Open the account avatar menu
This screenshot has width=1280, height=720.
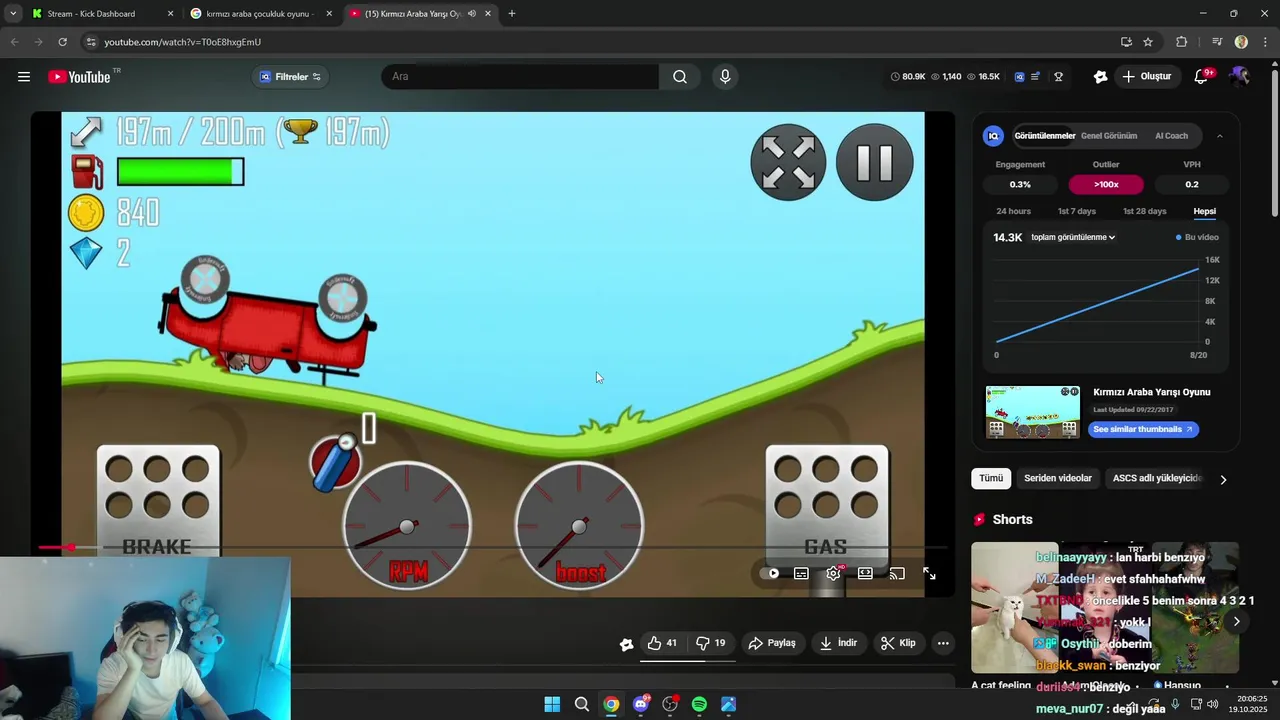click(x=1240, y=77)
